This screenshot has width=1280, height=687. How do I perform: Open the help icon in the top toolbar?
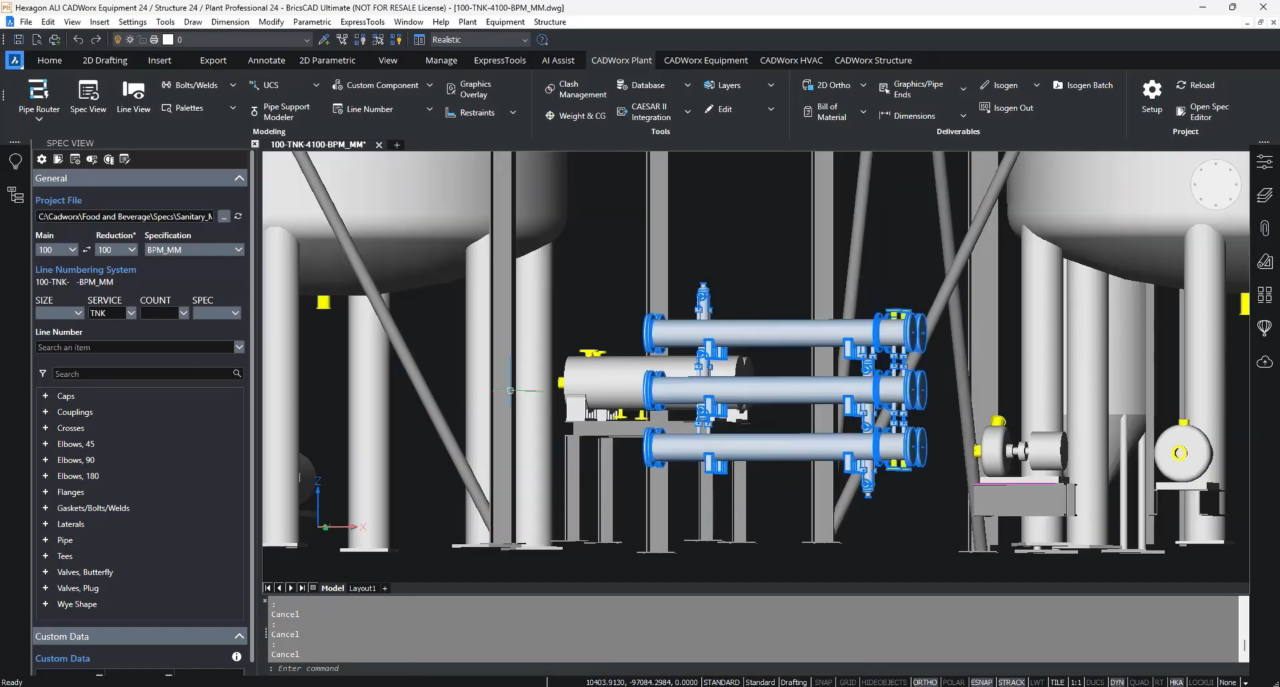tap(542, 40)
